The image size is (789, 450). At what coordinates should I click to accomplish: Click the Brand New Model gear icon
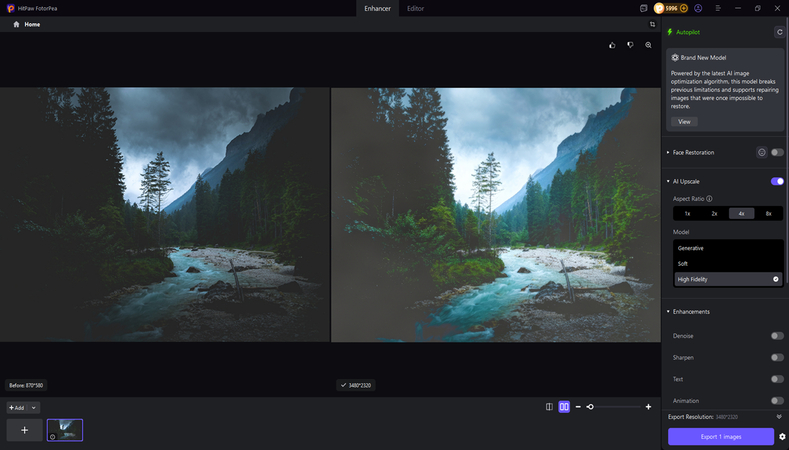675,58
